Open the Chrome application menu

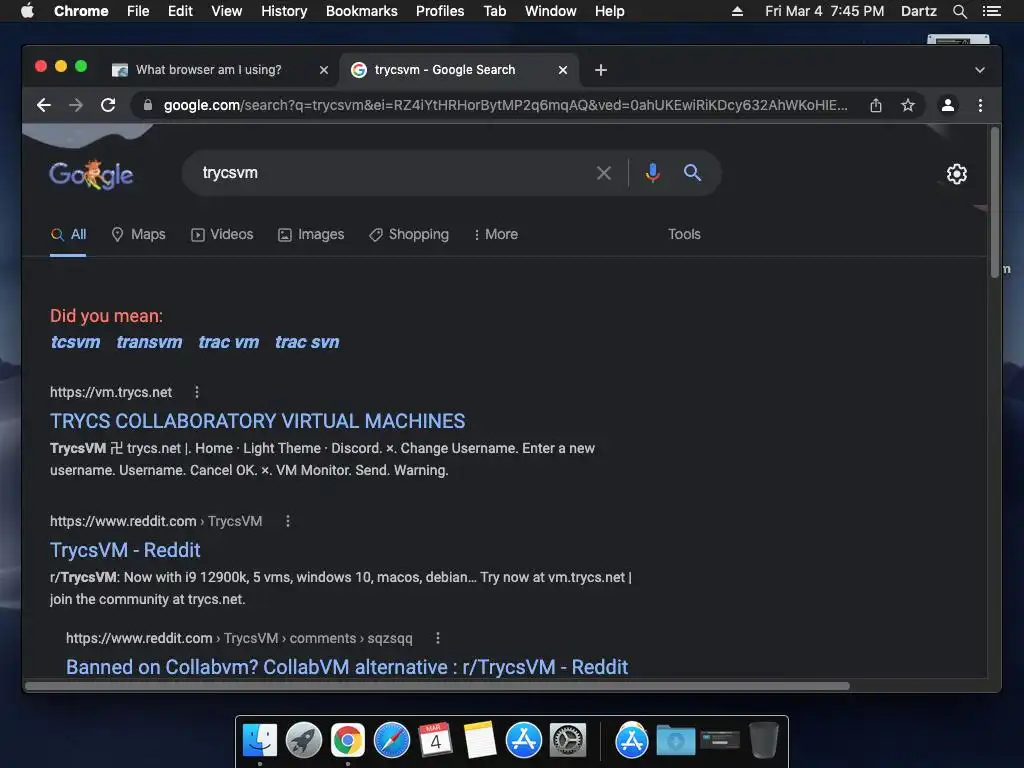81,11
